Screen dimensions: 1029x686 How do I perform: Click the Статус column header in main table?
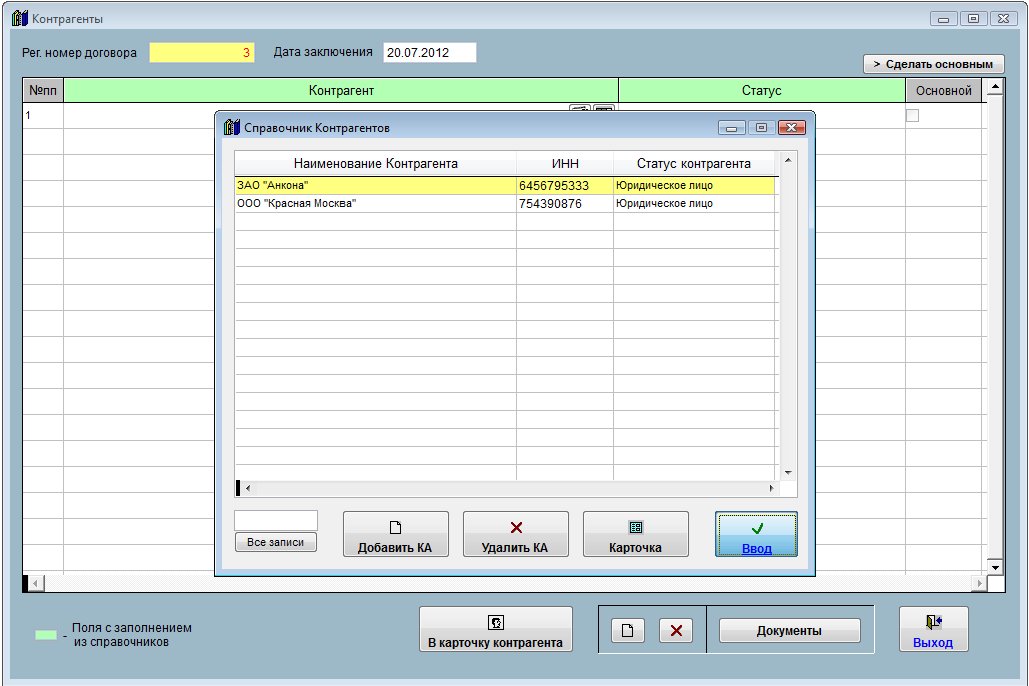point(761,91)
